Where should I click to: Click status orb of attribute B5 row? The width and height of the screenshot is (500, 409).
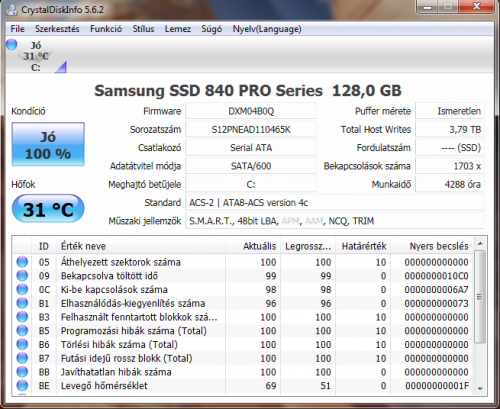pos(22,331)
